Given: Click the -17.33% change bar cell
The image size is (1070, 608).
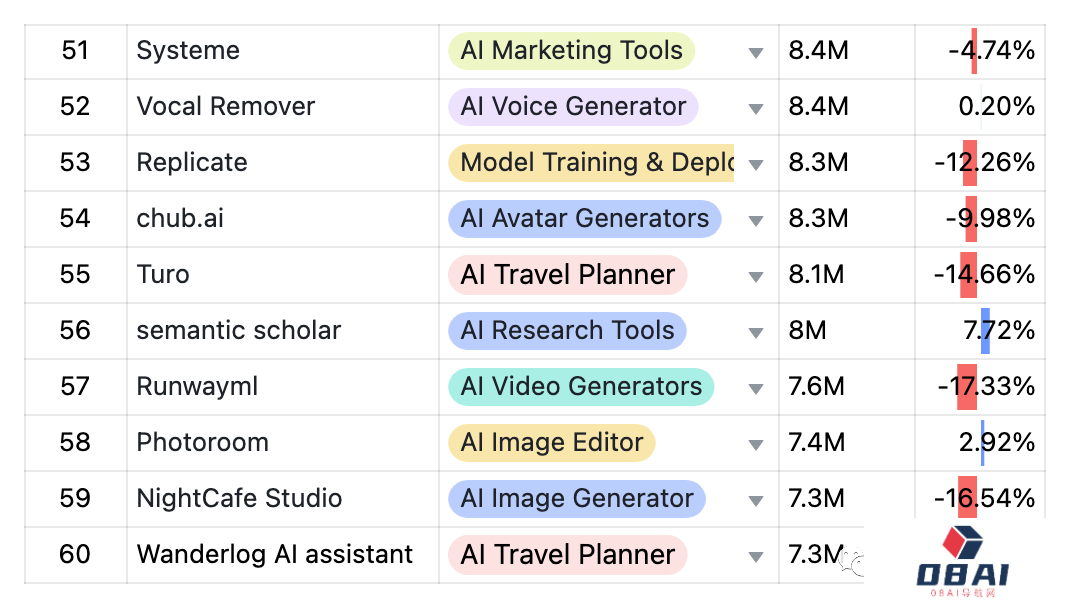Looking at the screenshot, I should tap(980, 387).
